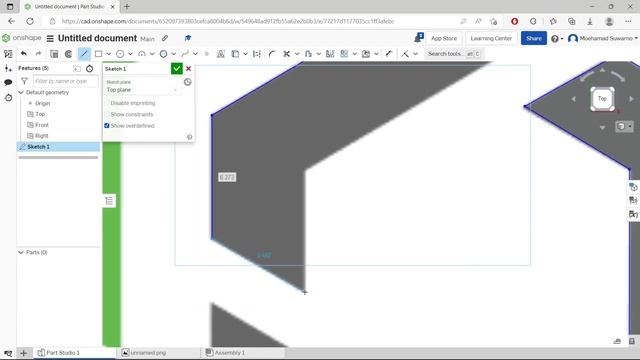Accept Sketch 1 with green checkmark
Screen dimensions: 640x360
176,69
